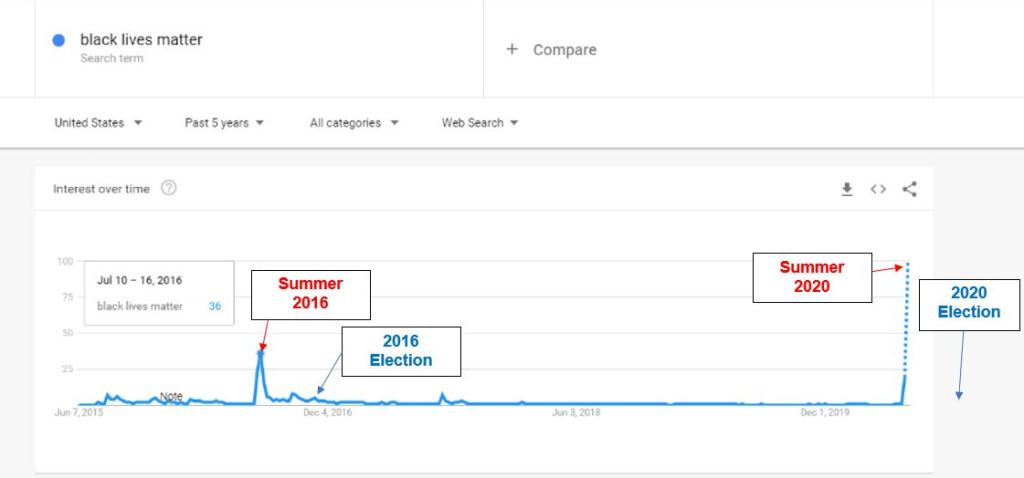Click the plus icon beside Compare
This screenshot has height=478, width=1024.
pos(512,49)
